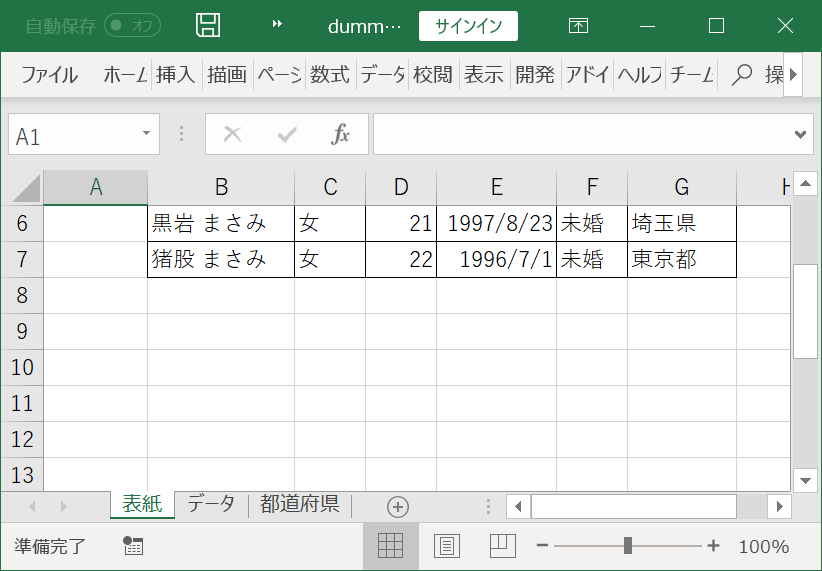Viewport: 822px width, 571px height.
Task: Click the horizontal scrollbar right arrow
Action: 780,507
